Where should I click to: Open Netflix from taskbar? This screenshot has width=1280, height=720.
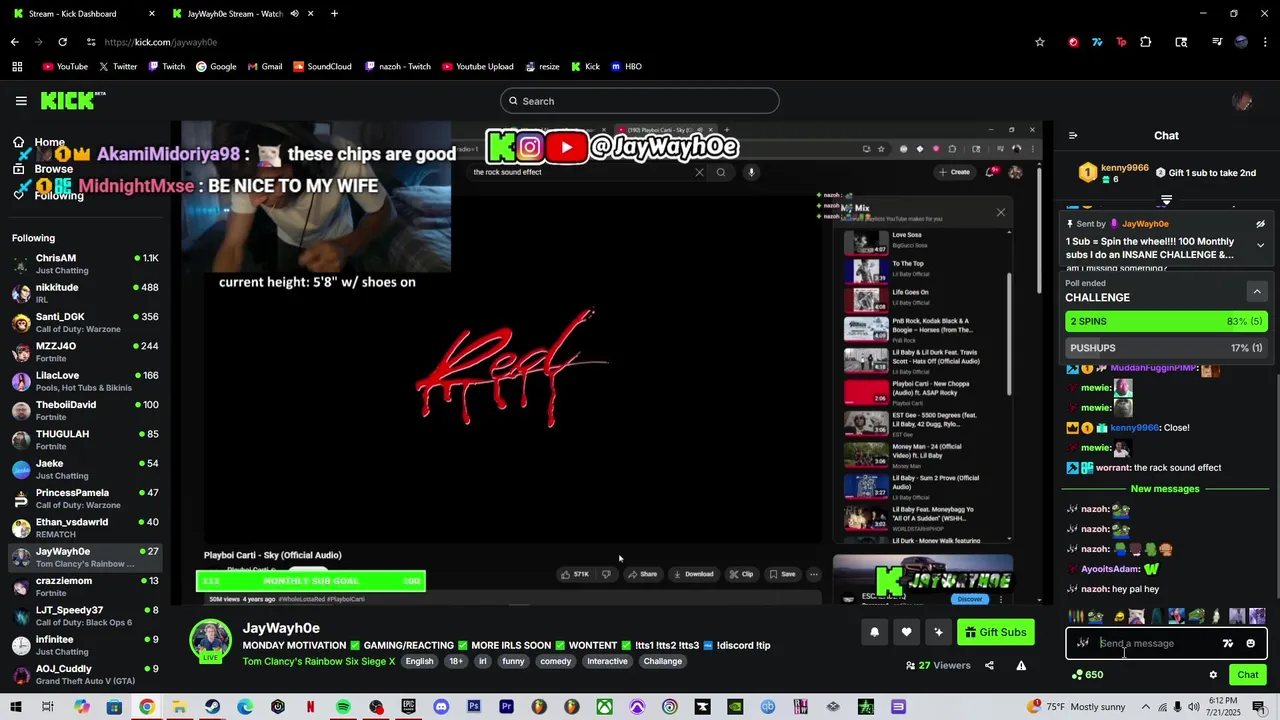[310, 707]
